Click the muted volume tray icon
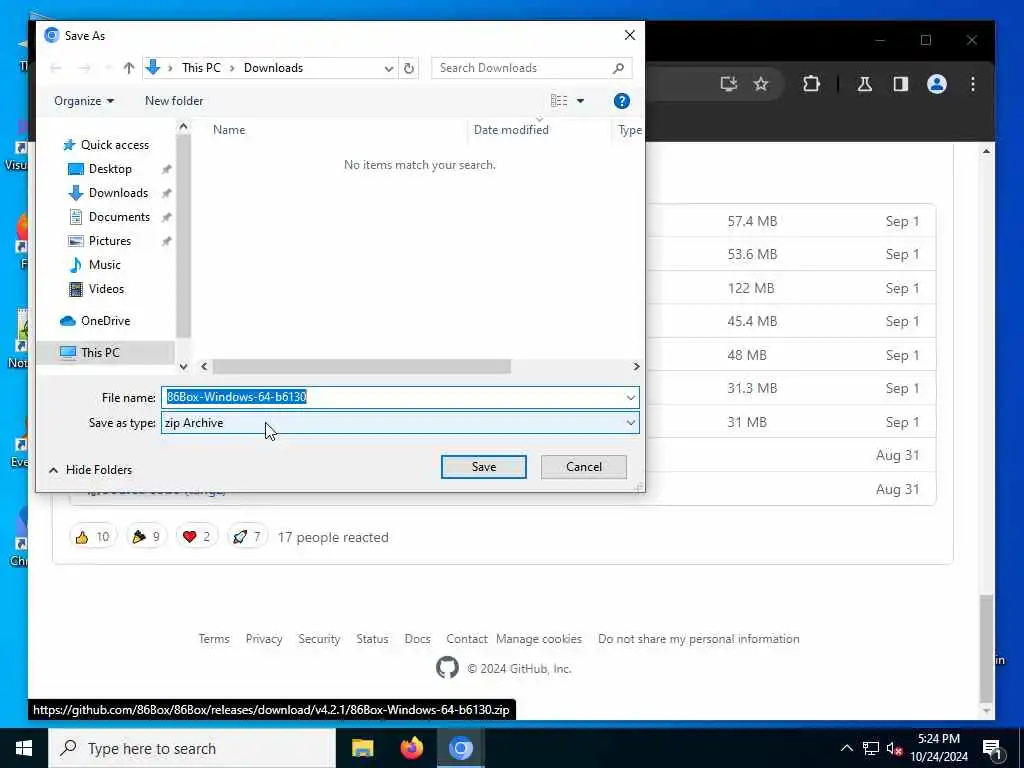The width and height of the screenshot is (1024, 768). pyautogui.click(x=894, y=749)
